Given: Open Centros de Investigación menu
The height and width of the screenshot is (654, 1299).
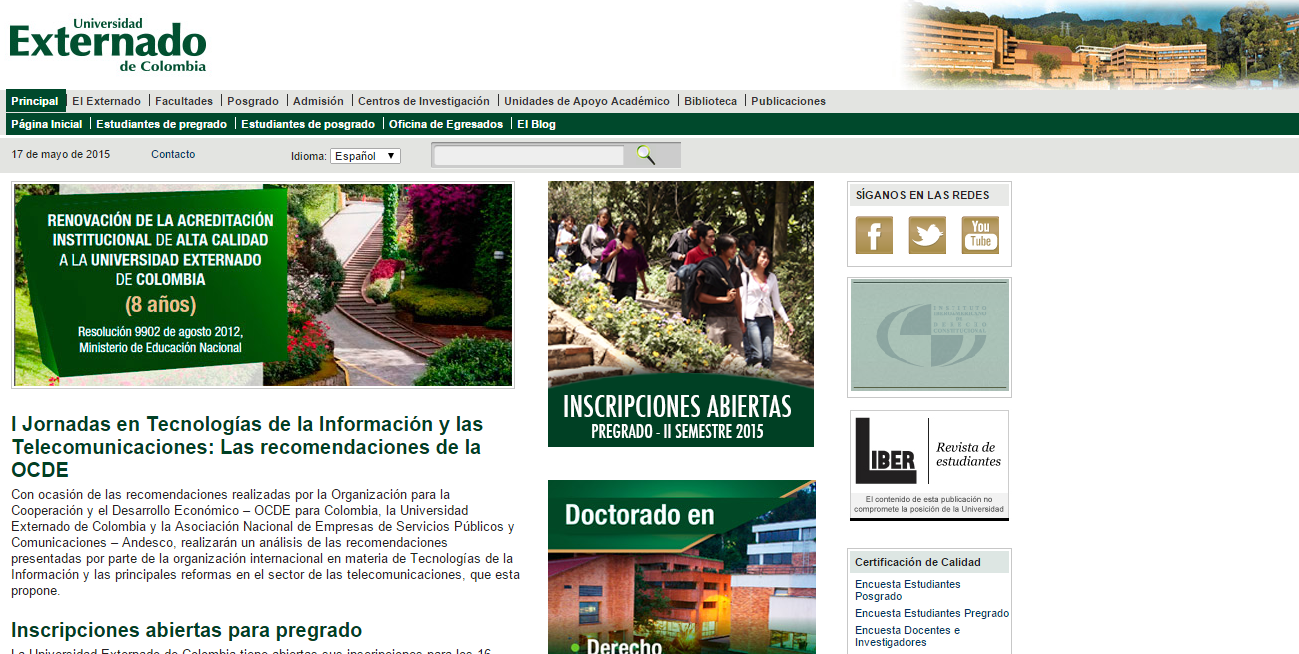Looking at the screenshot, I should pyautogui.click(x=424, y=101).
